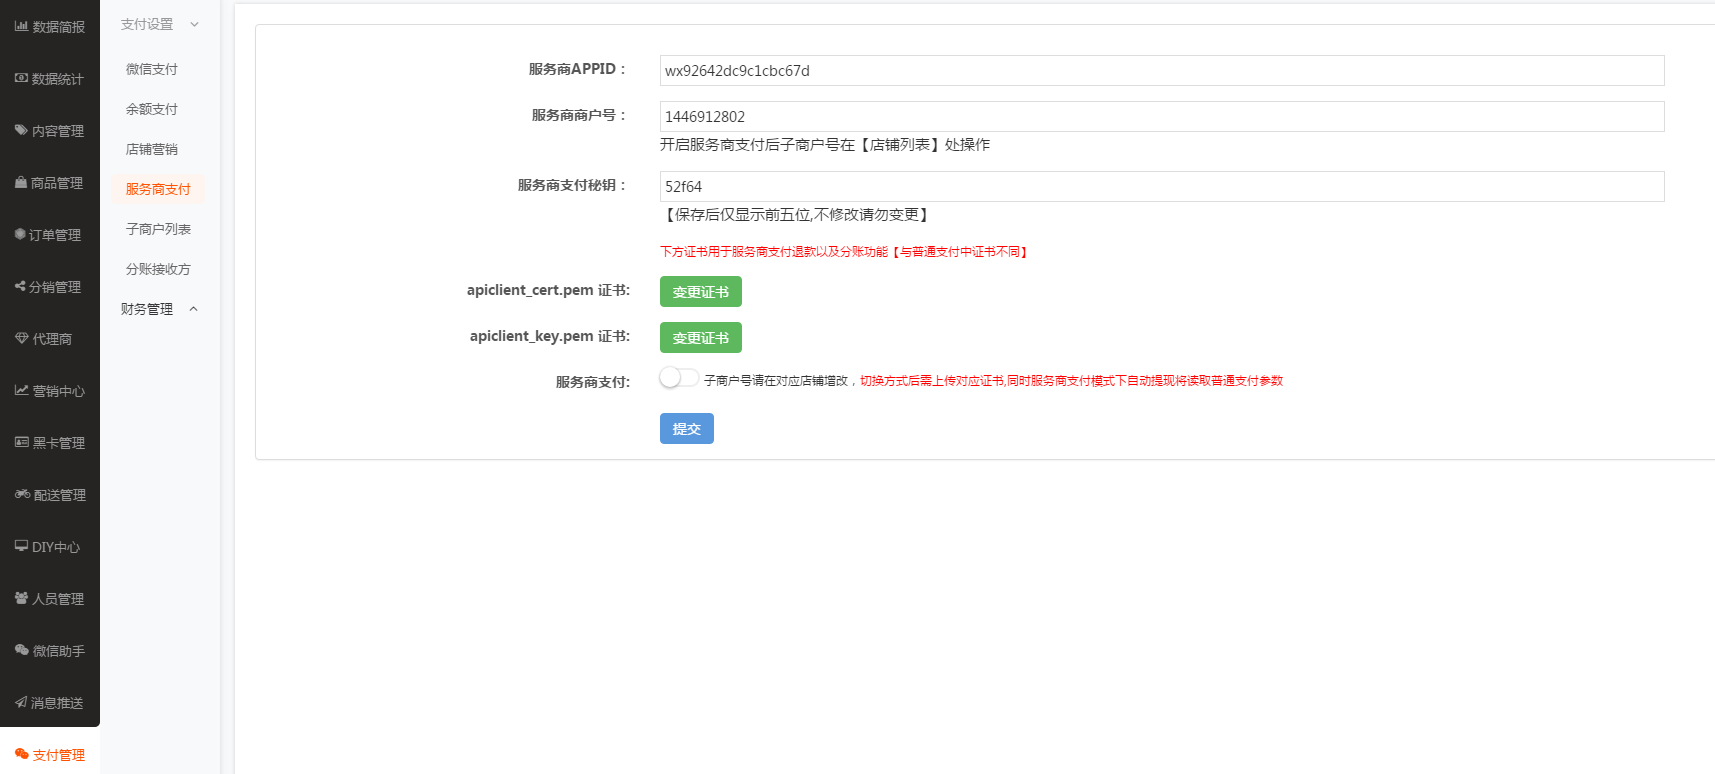Click 变更证书 for apiclient_key.pem
The height and width of the screenshot is (774, 1715).
click(x=700, y=338)
